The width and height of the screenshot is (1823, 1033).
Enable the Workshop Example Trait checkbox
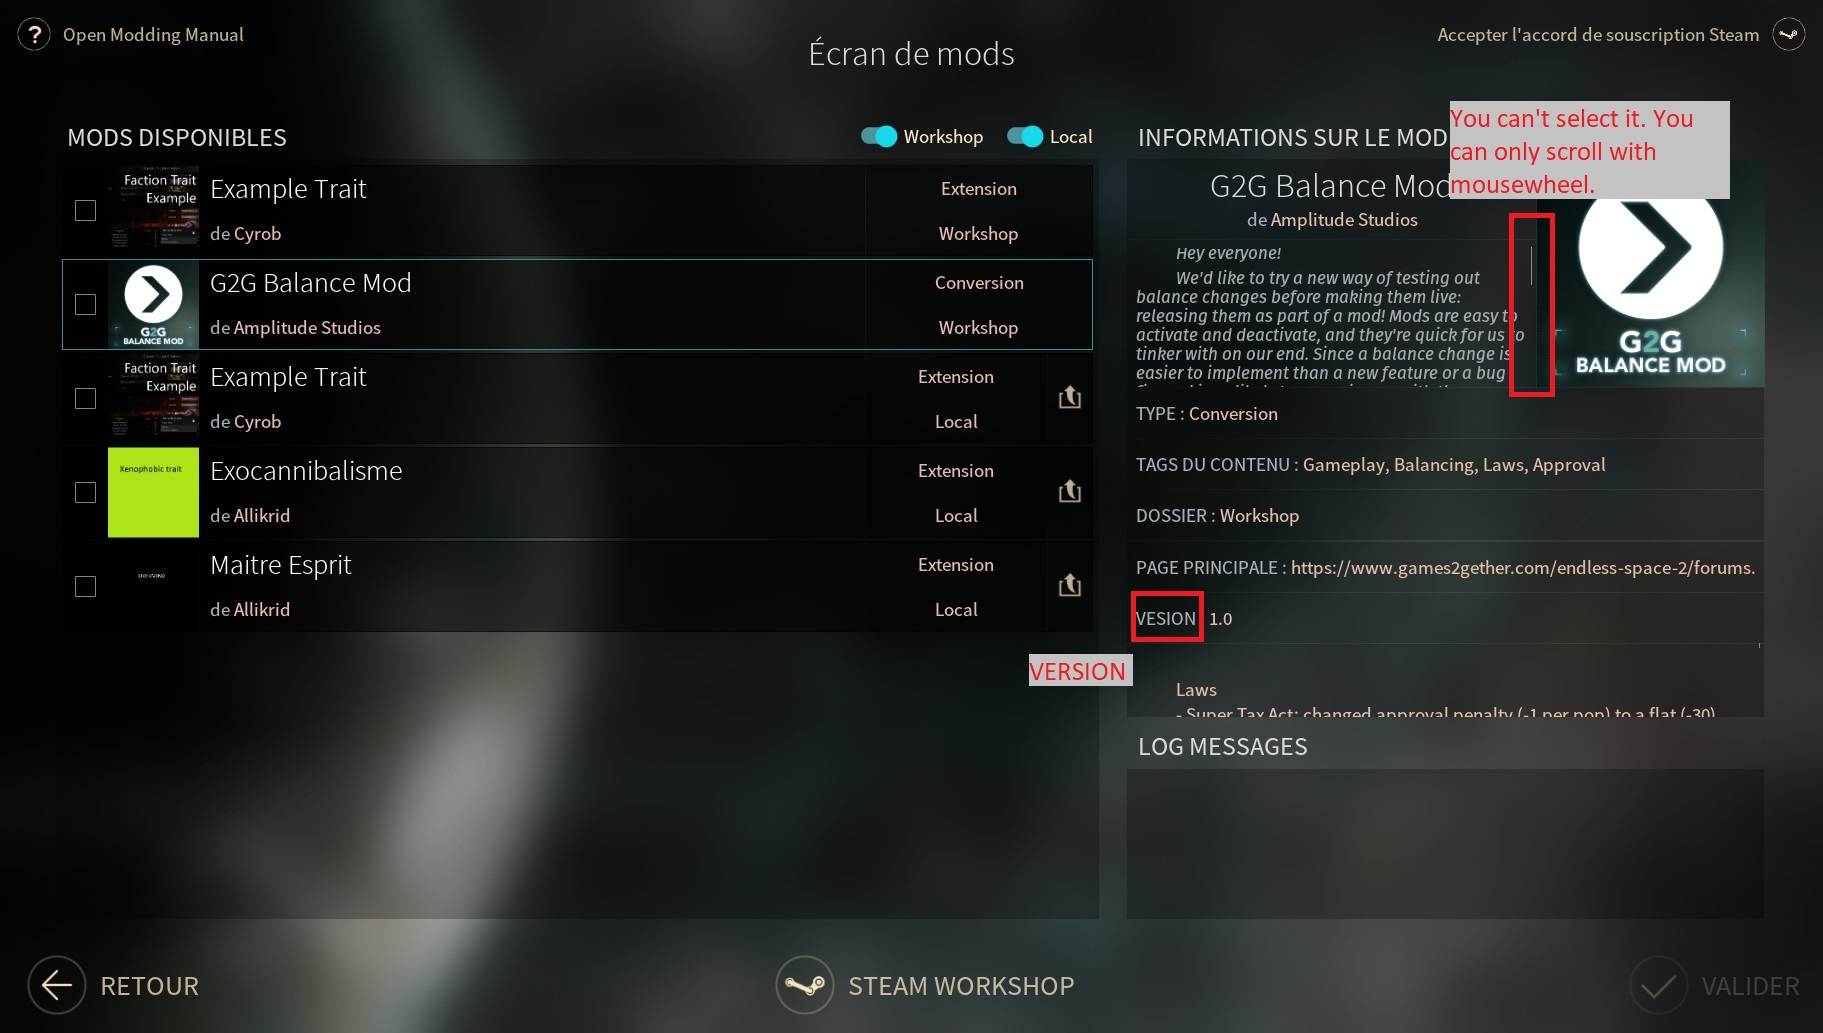pyautogui.click(x=86, y=210)
